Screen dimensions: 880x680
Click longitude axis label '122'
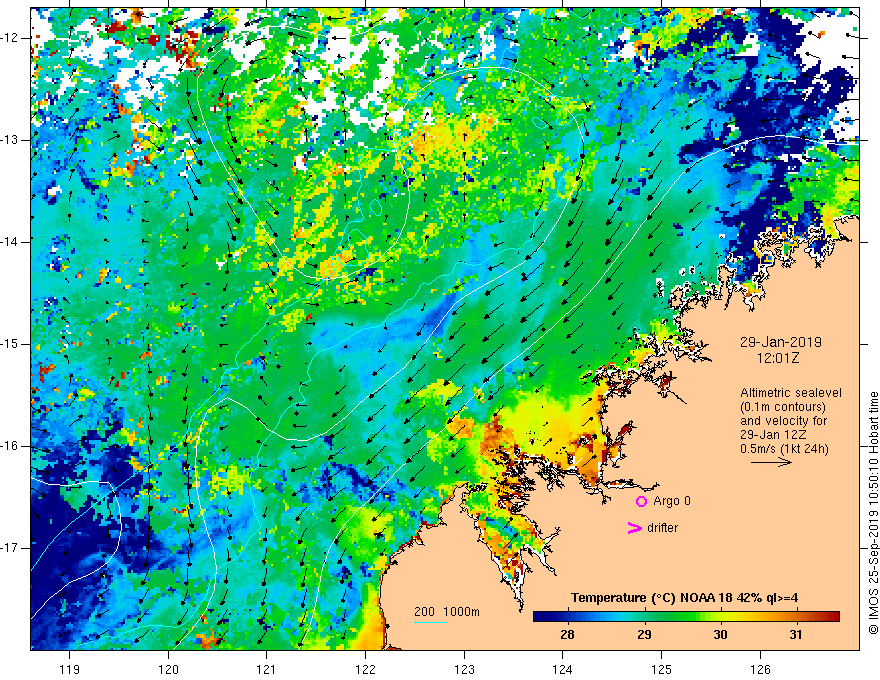(x=365, y=669)
